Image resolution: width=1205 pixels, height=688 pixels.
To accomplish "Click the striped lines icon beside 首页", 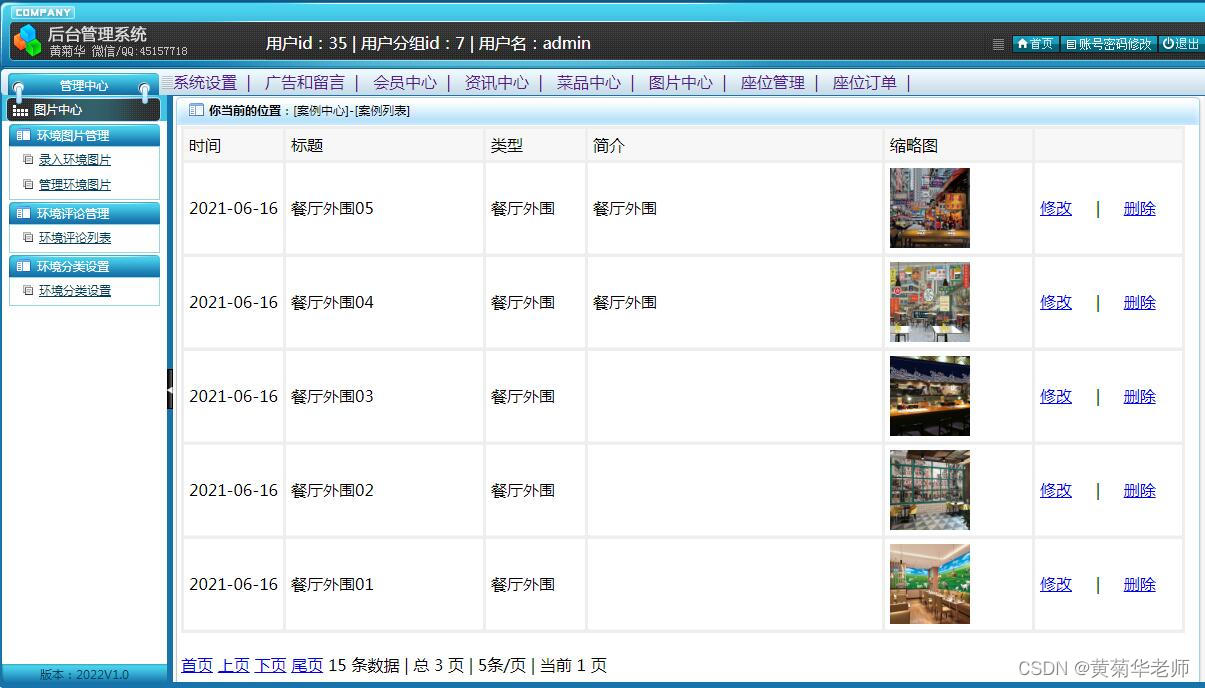I will pyautogui.click(x=998, y=44).
